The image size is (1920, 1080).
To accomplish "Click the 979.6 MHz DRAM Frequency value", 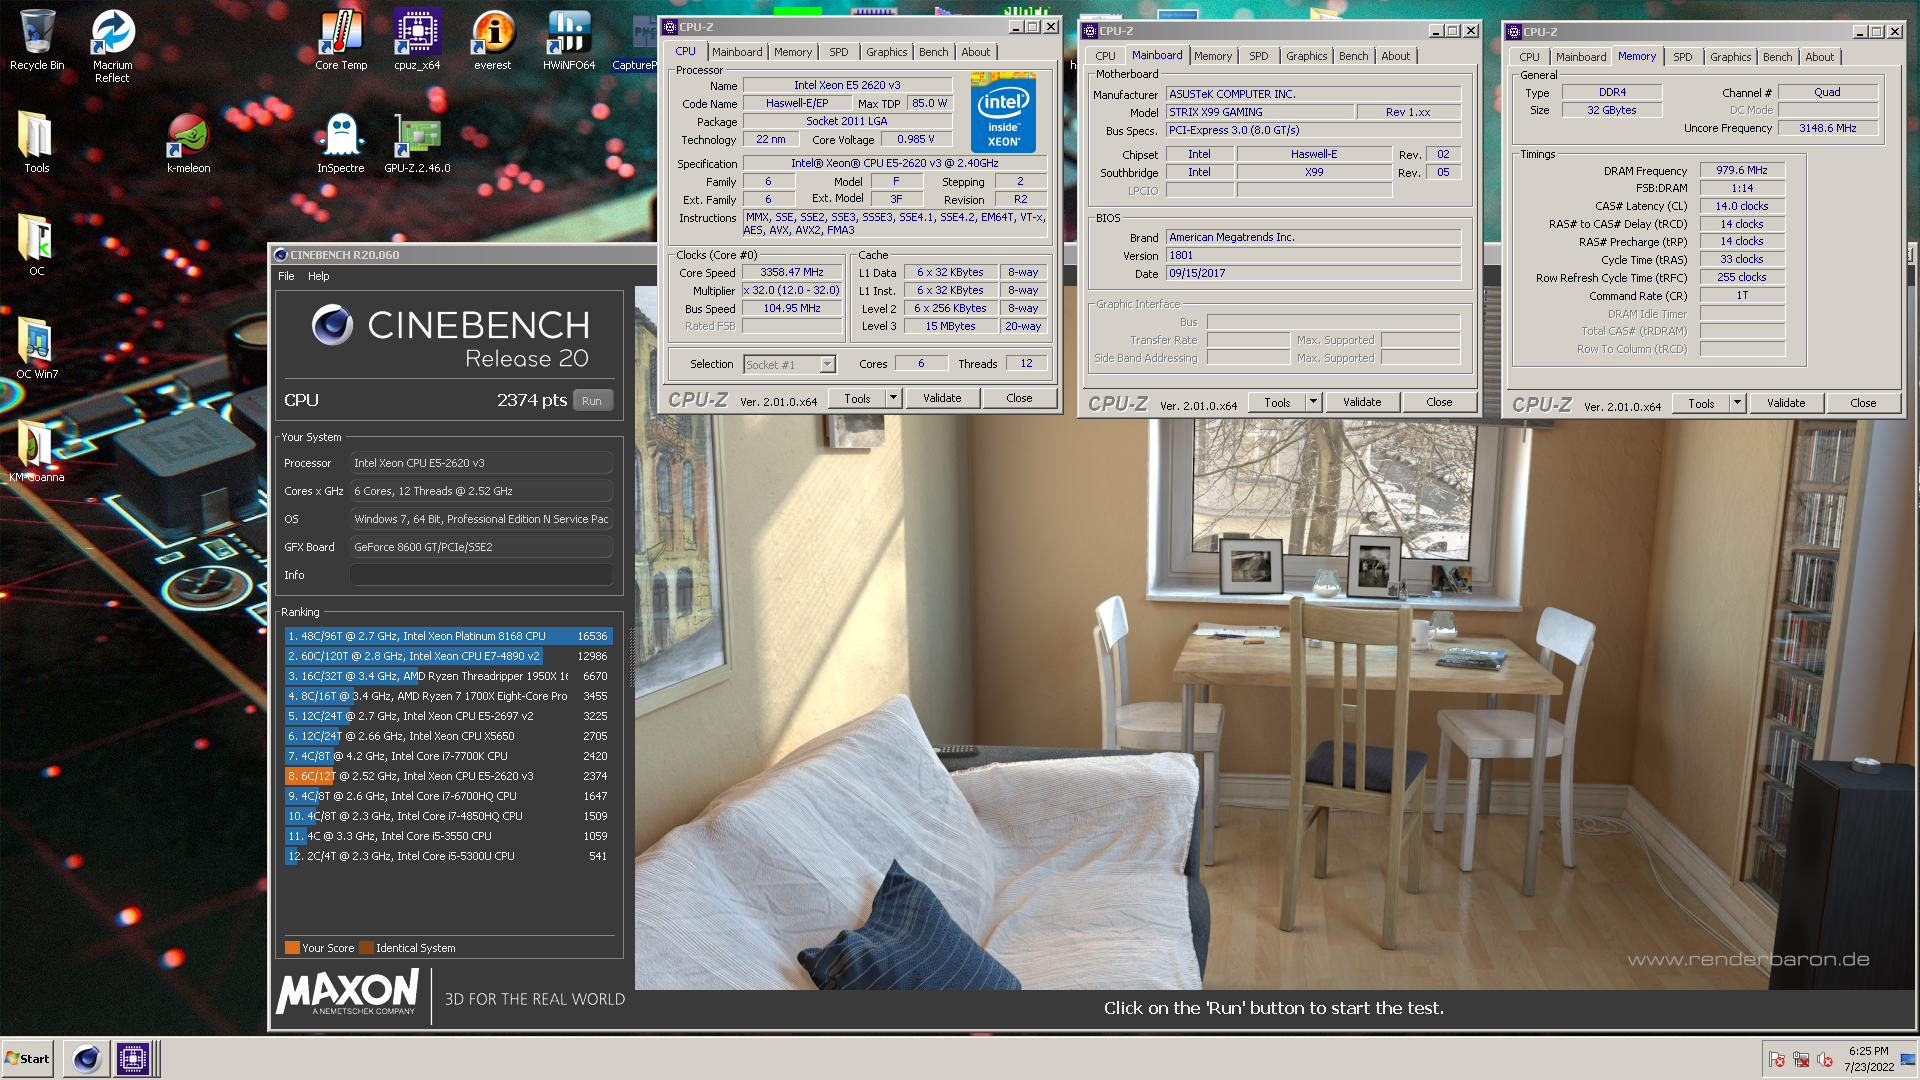I will [1742, 171].
